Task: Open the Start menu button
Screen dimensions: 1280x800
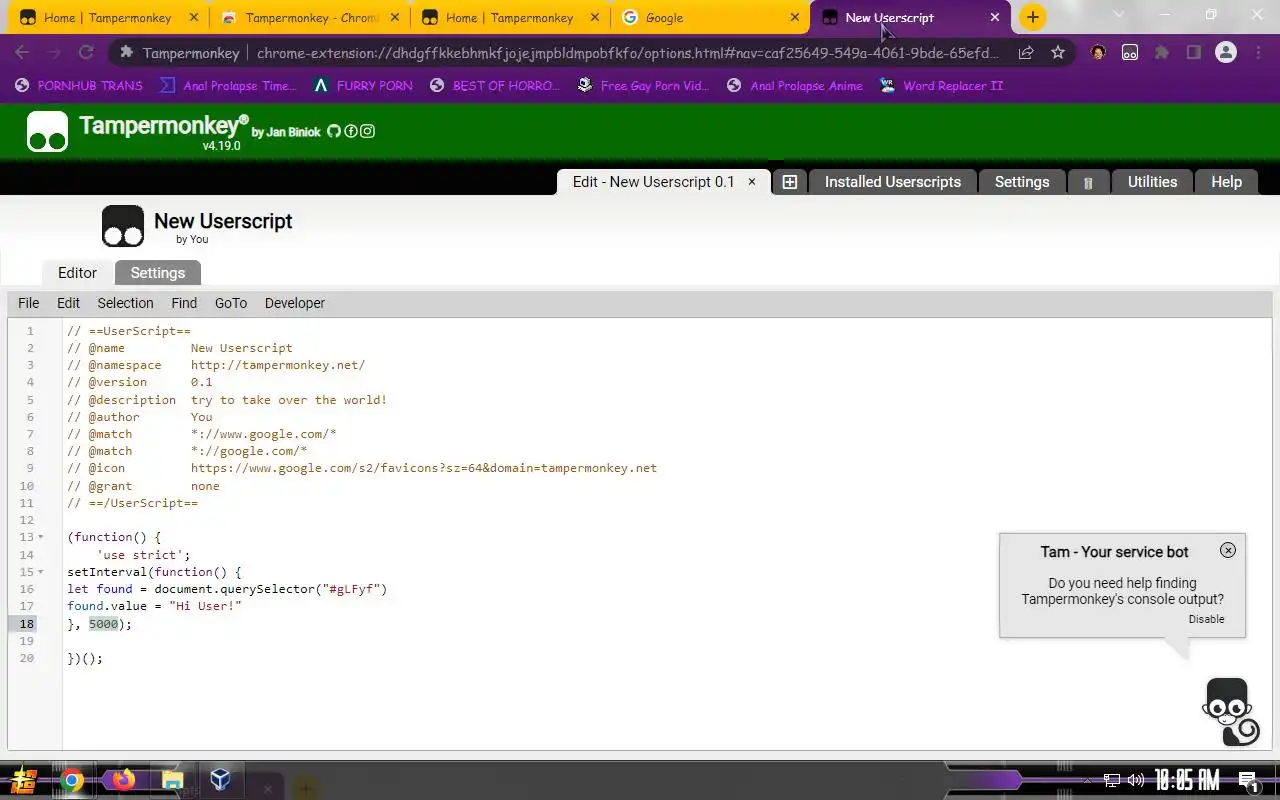Action: 24,780
